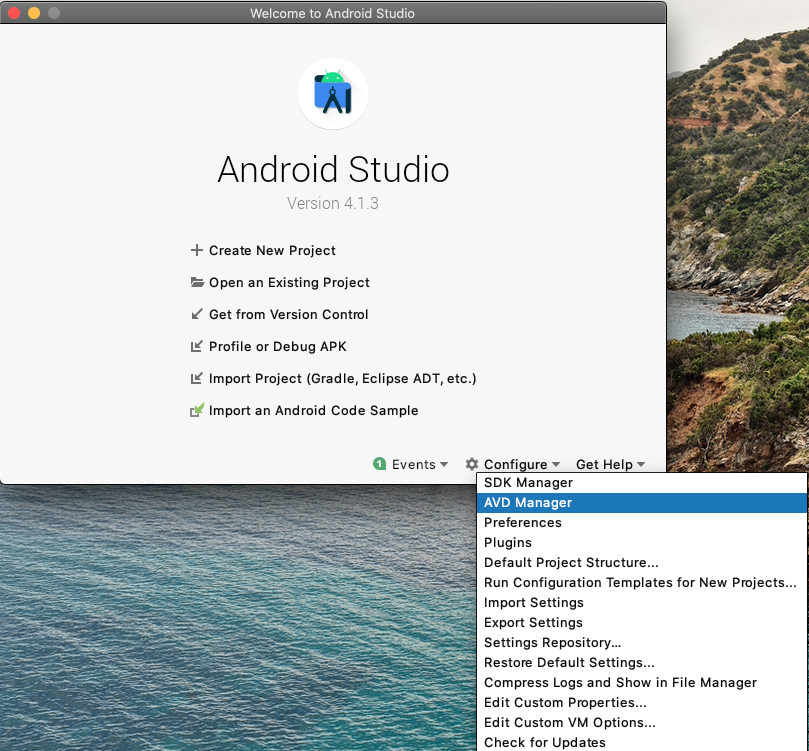The image size is (809, 751).
Task: Click the Android Studio logo icon
Action: click(x=333, y=93)
